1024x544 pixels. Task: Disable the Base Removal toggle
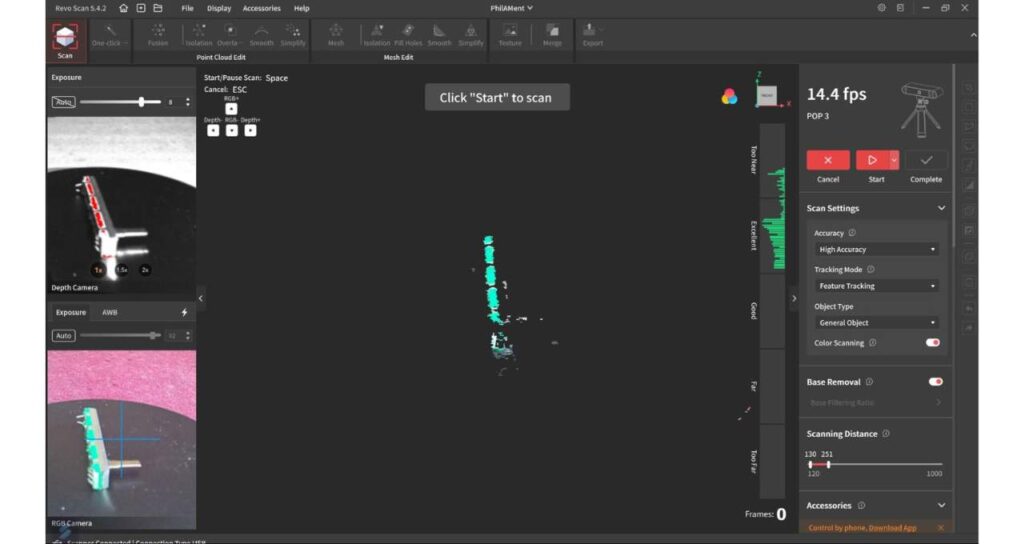pyautogui.click(x=936, y=382)
